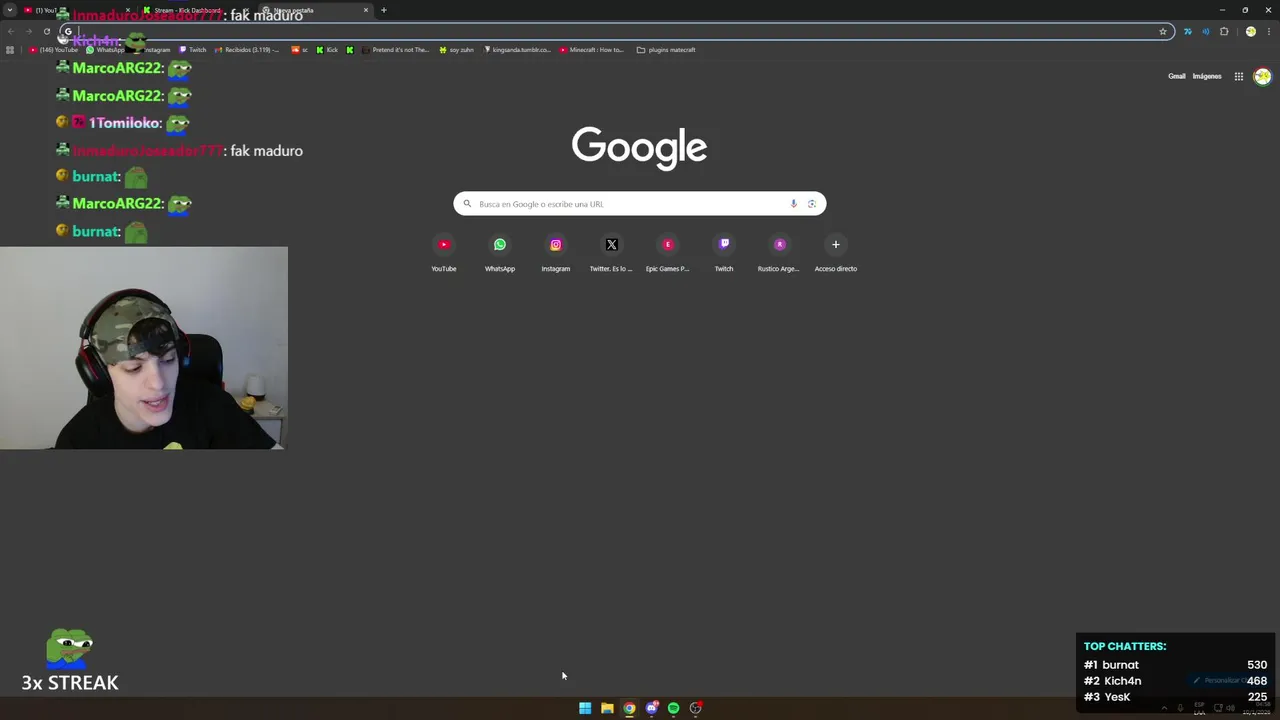Open the Gmail link
The width and height of the screenshot is (1280, 720).
point(1177,76)
